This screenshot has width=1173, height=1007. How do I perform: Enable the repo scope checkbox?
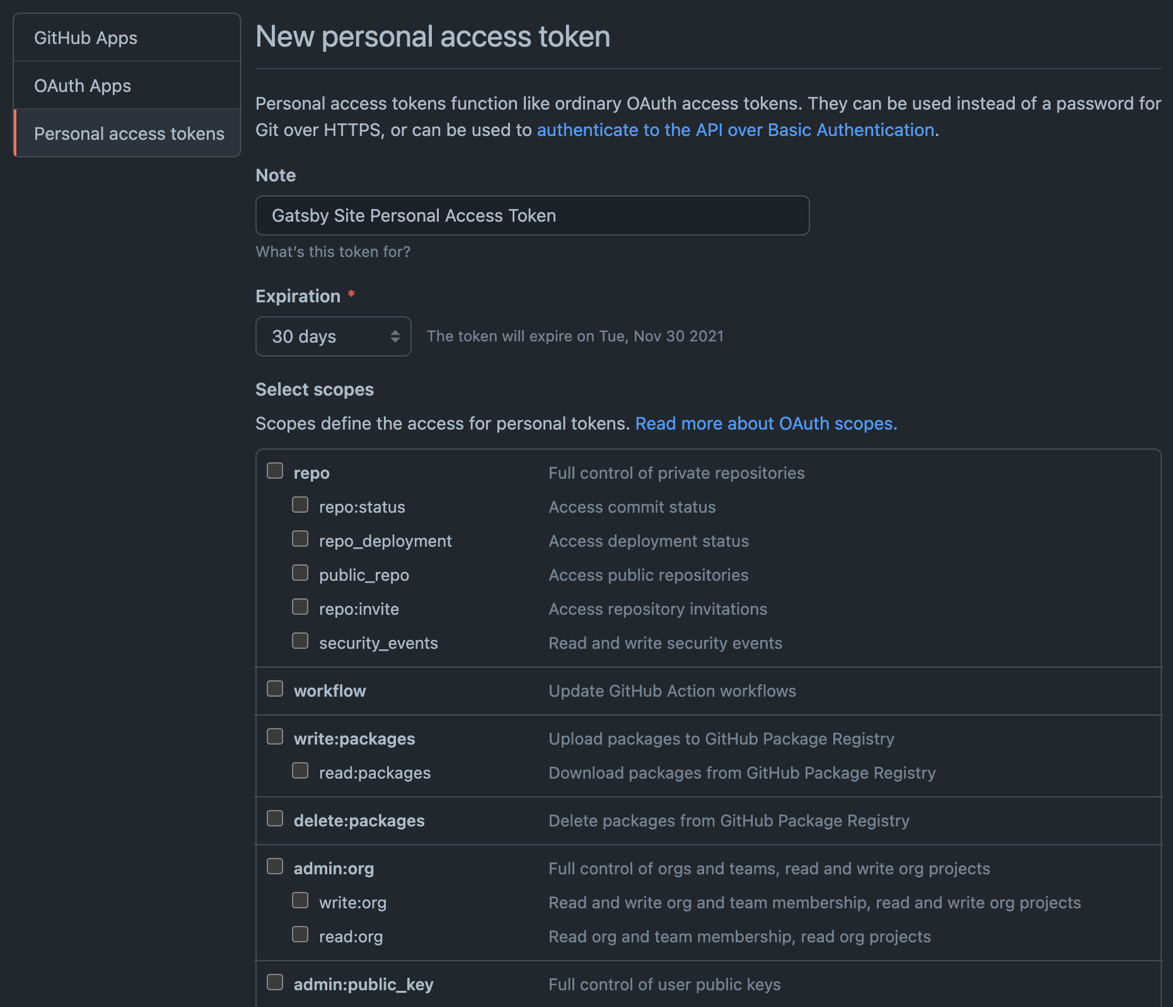click(x=275, y=470)
